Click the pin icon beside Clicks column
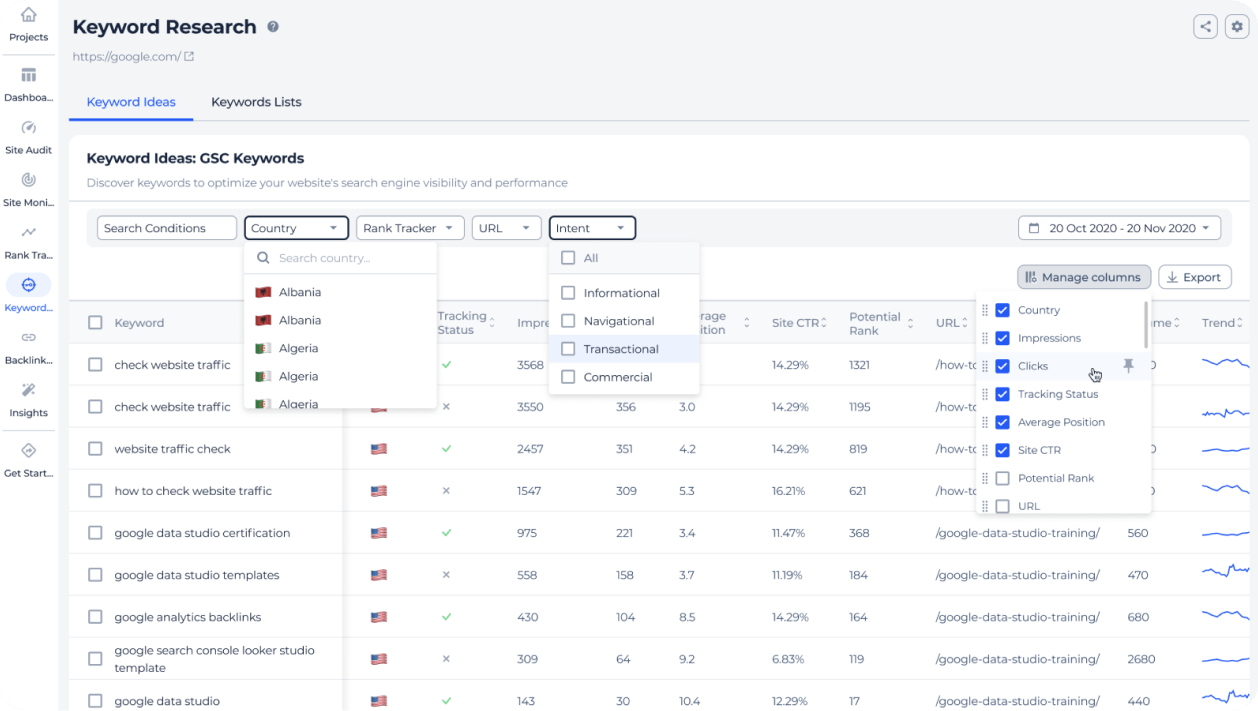 [x=1129, y=366]
